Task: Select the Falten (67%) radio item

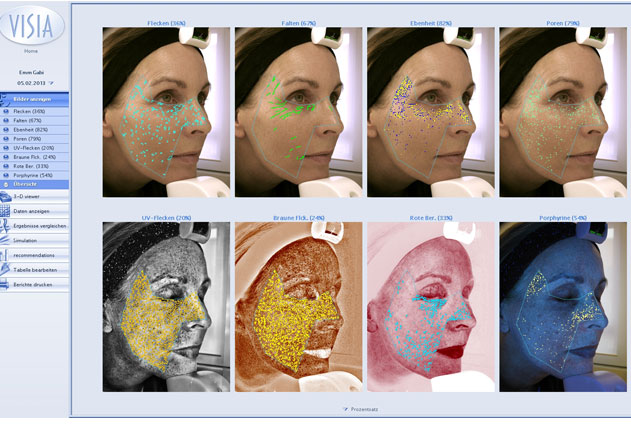Action: pyautogui.click(x=34, y=121)
